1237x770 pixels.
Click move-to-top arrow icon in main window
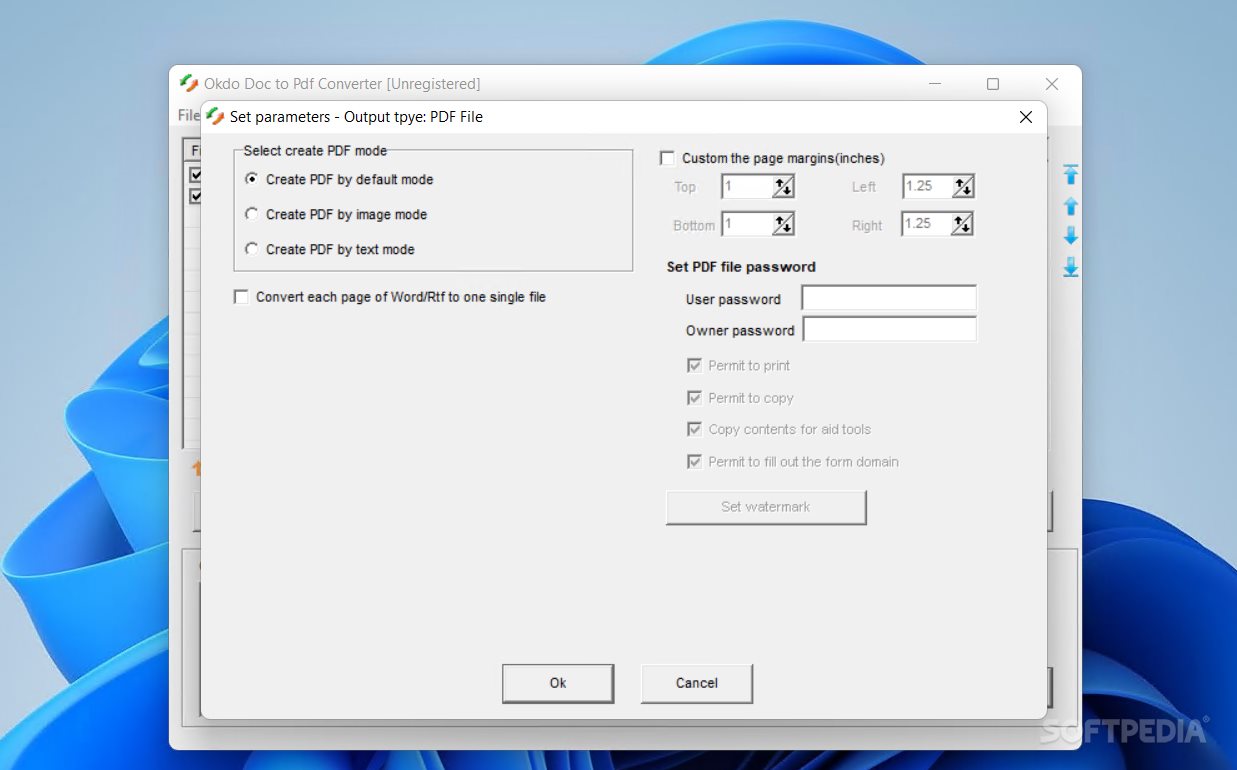pyautogui.click(x=1070, y=174)
